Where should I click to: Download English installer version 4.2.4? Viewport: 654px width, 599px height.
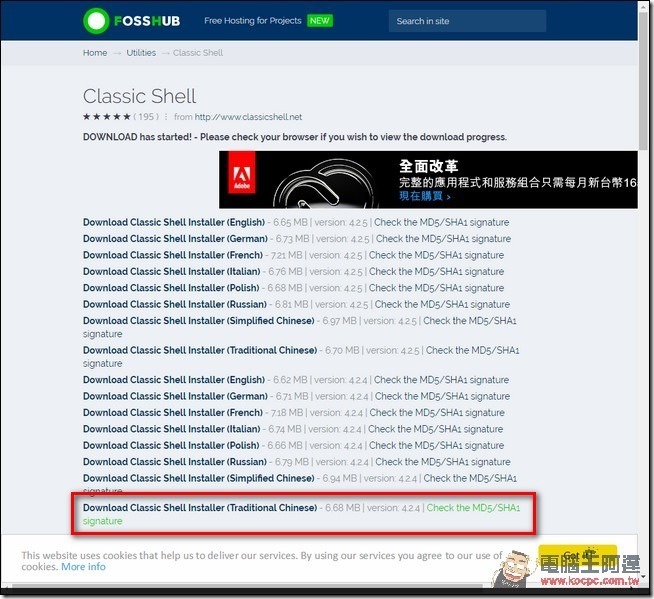coord(174,380)
